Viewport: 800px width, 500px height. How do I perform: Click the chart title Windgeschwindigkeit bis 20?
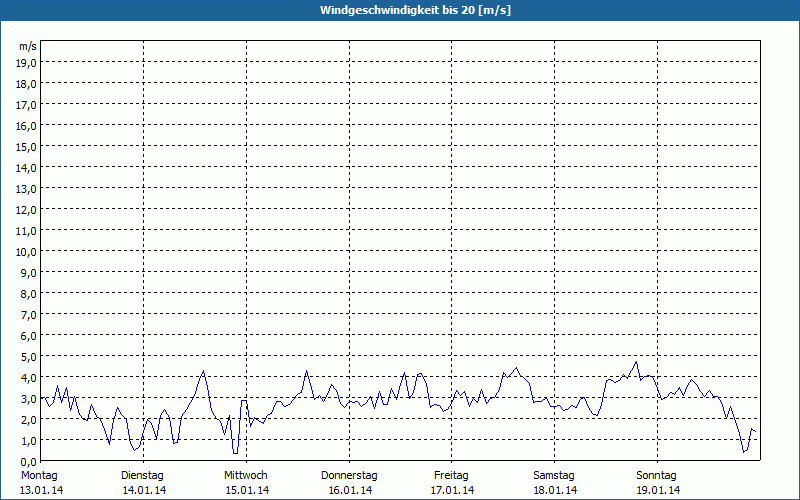(400, 10)
